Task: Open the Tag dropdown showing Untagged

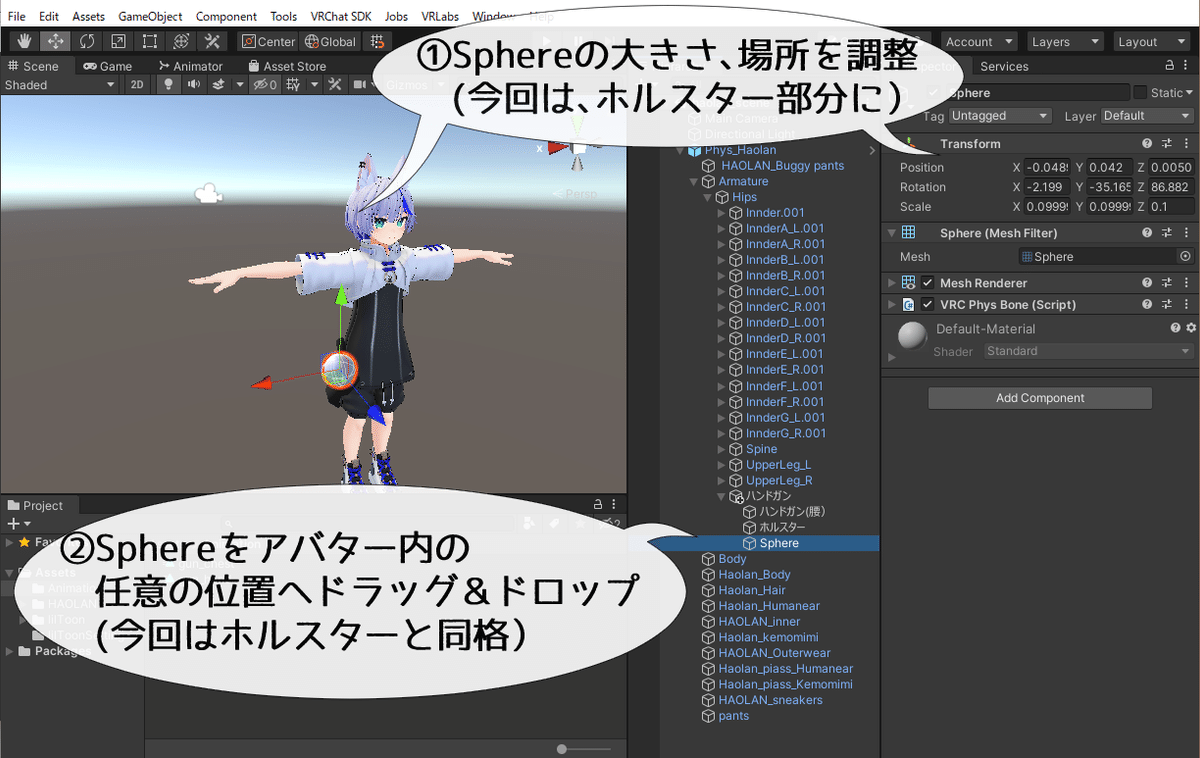Action: click(1001, 116)
